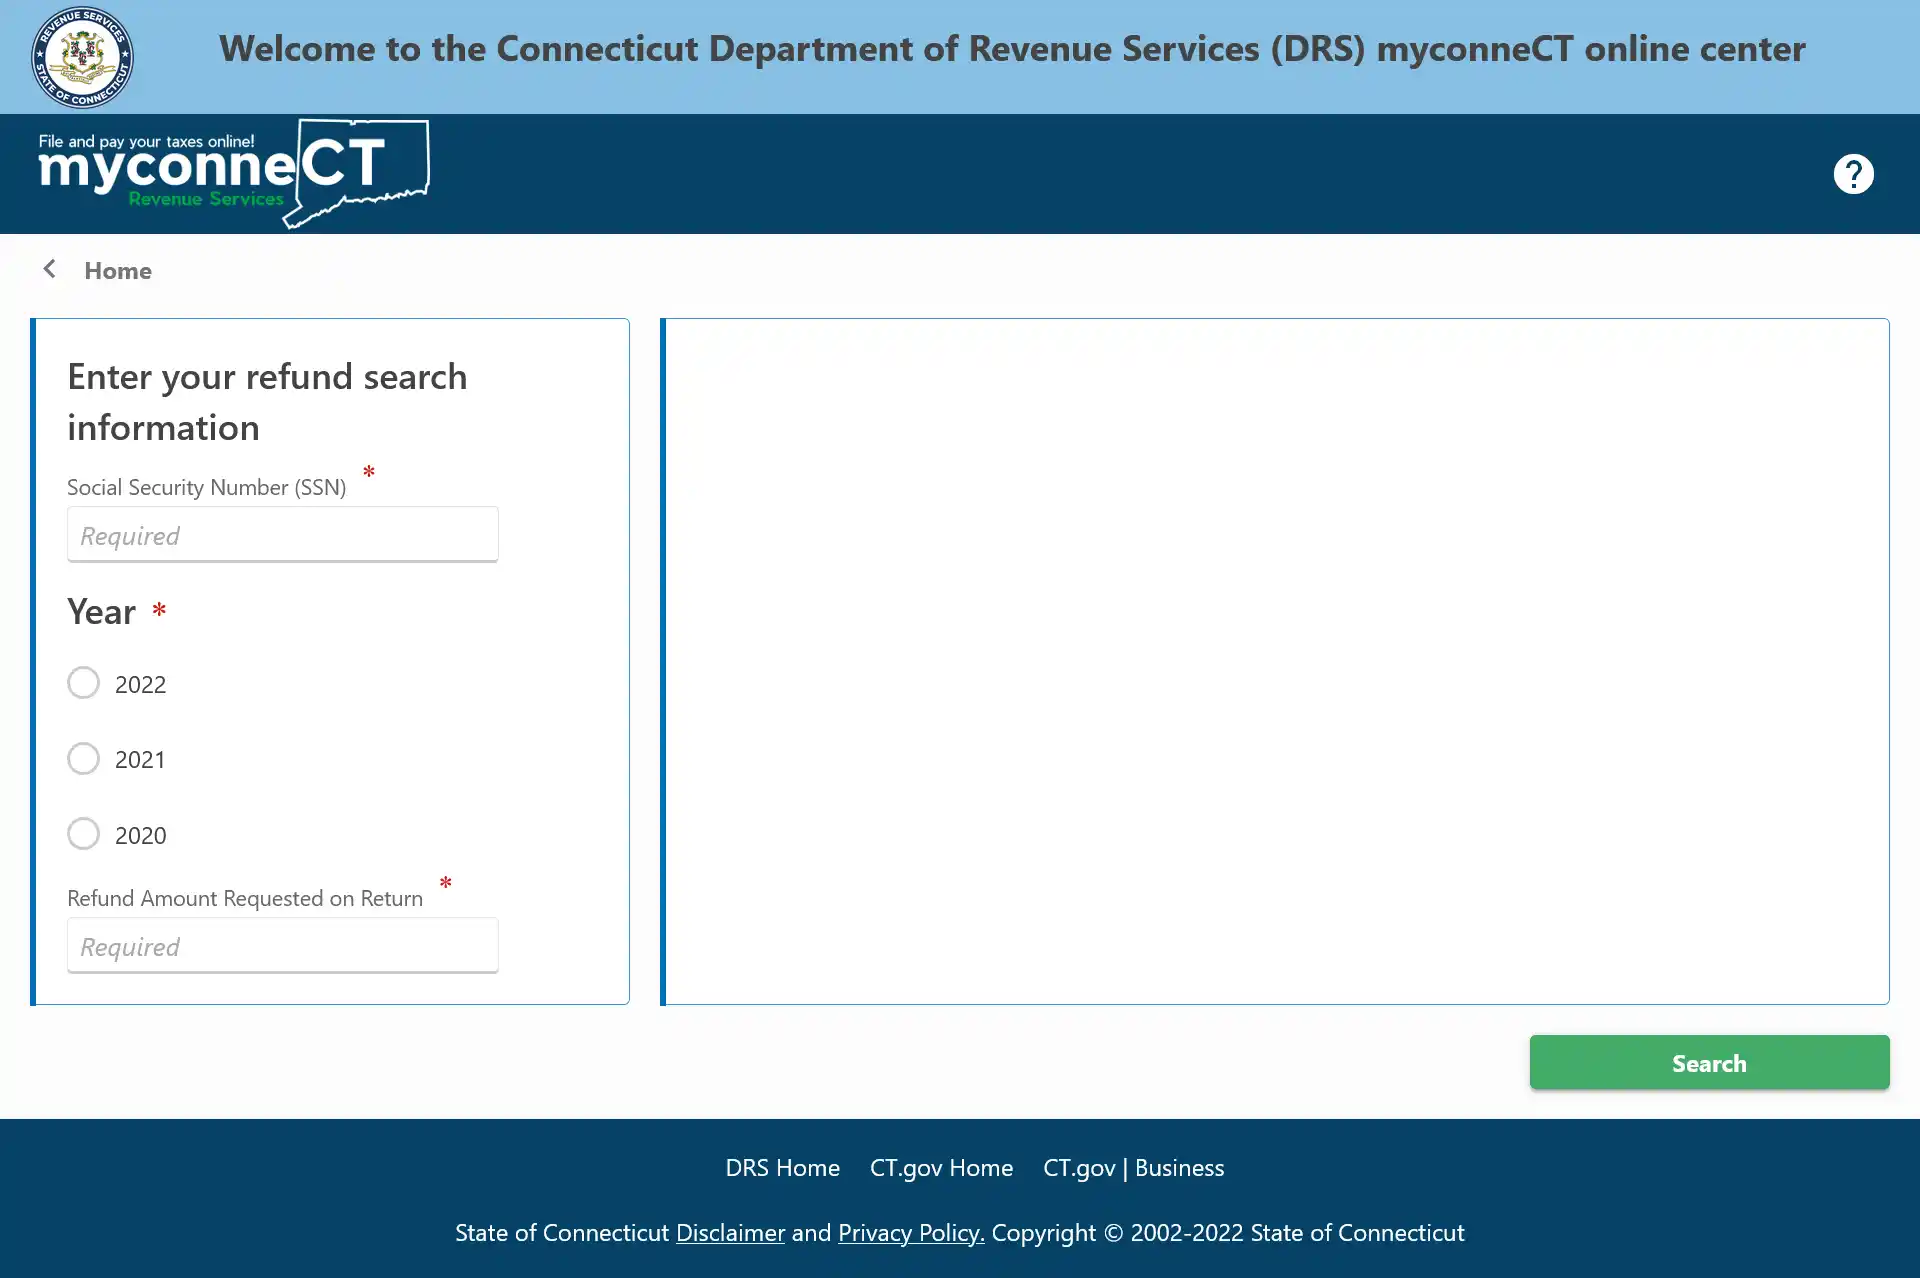Click the 2022 year label text
This screenshot has width=1920, height=1278.
140,684
